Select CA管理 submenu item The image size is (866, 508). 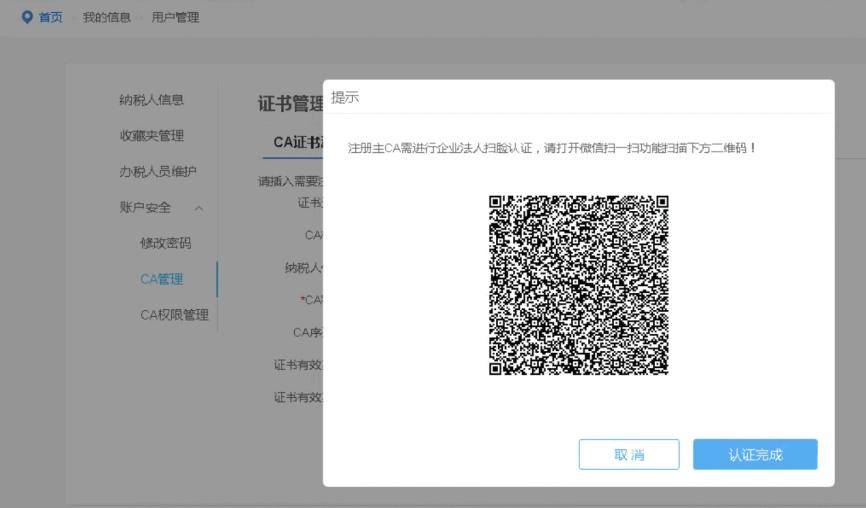[161, 279]
